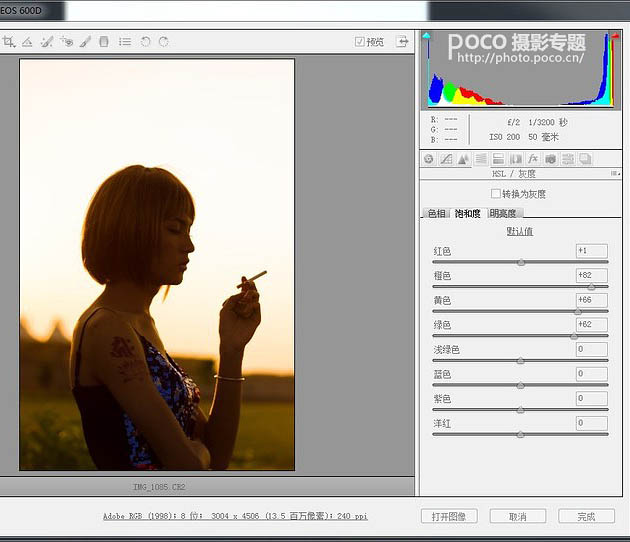630x542 pixels.
Task: Click the 红色 value input field
Action: point(591,250)
